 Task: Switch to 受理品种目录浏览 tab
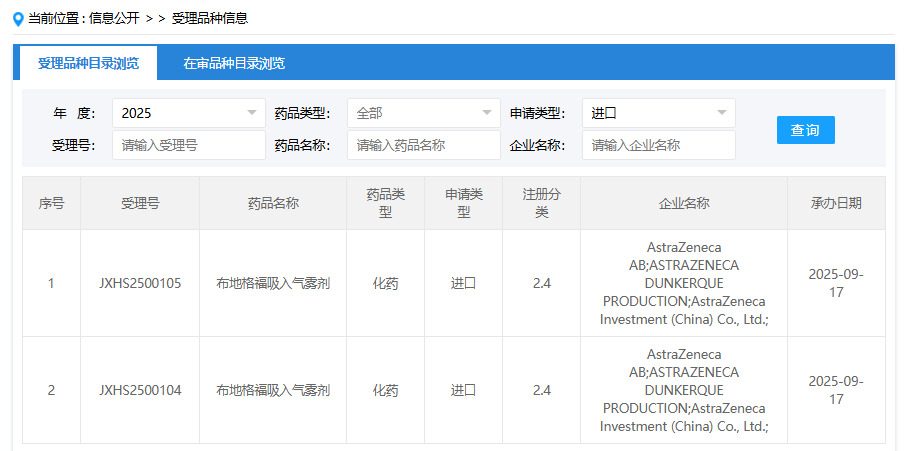pos(86,63)
